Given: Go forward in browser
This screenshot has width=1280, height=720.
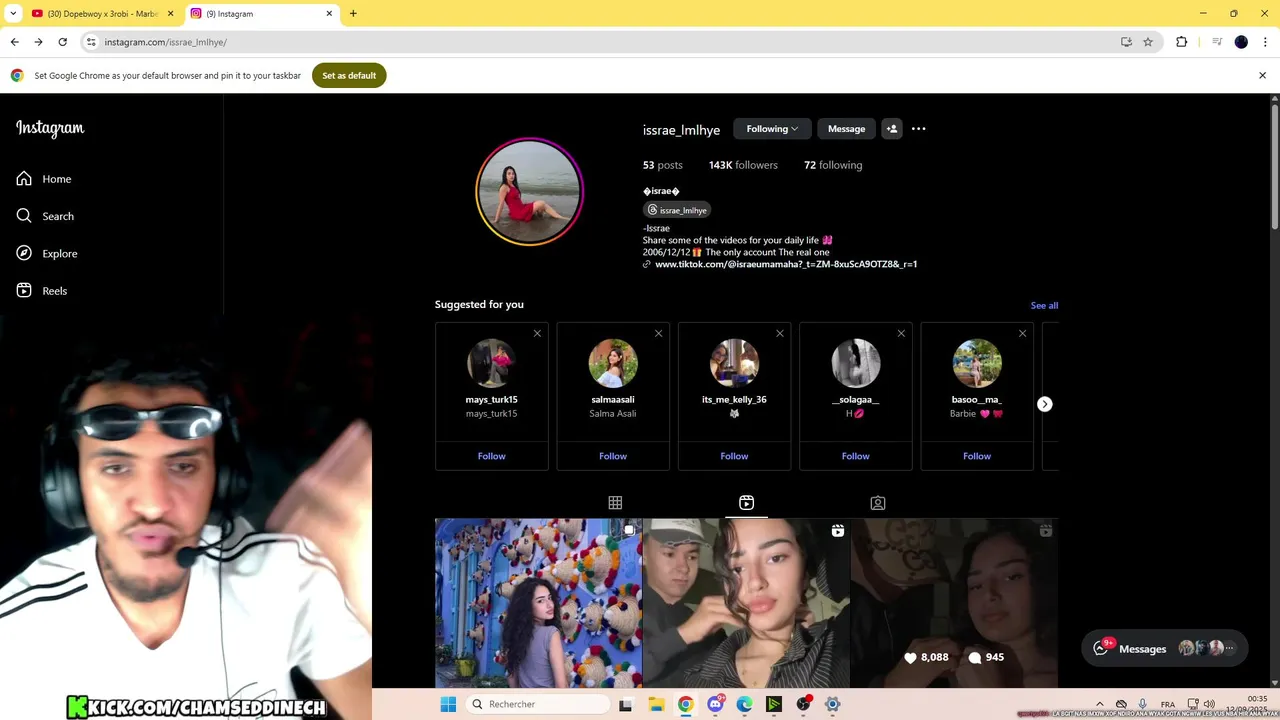Looking at the screenshot, I should click(38, 42).
